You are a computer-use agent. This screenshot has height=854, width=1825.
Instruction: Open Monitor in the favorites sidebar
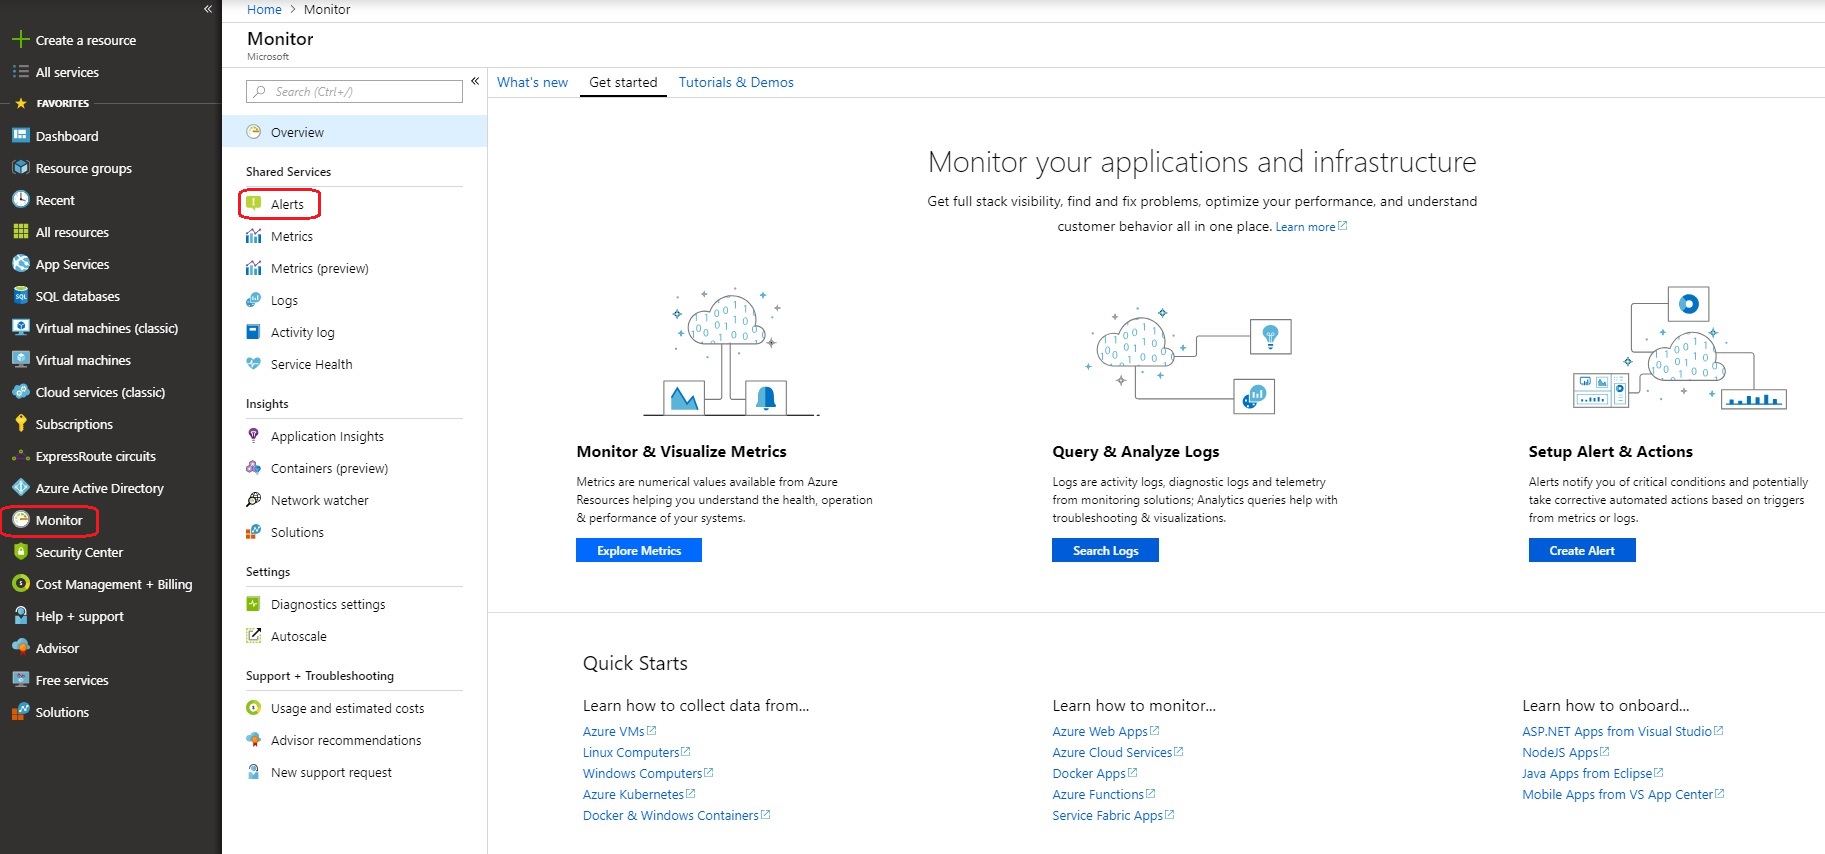(x=59, y=520)
